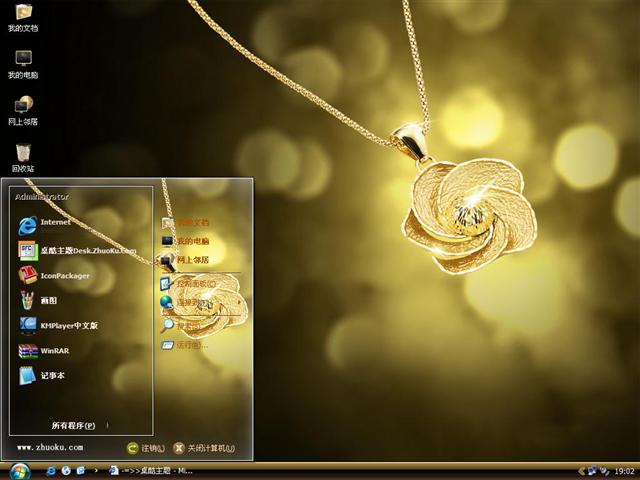
Task: Expand 所有程序 all programs list
Action: [x=76, y=425]
